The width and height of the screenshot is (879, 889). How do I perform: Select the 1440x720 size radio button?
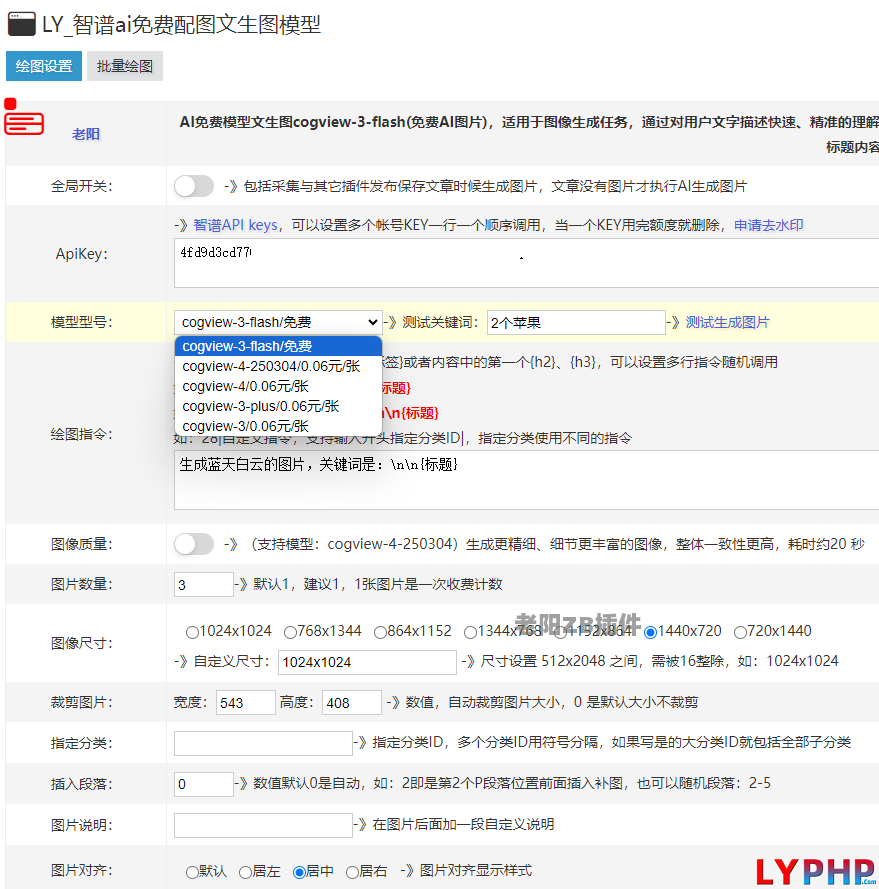[x=650, y=632]
